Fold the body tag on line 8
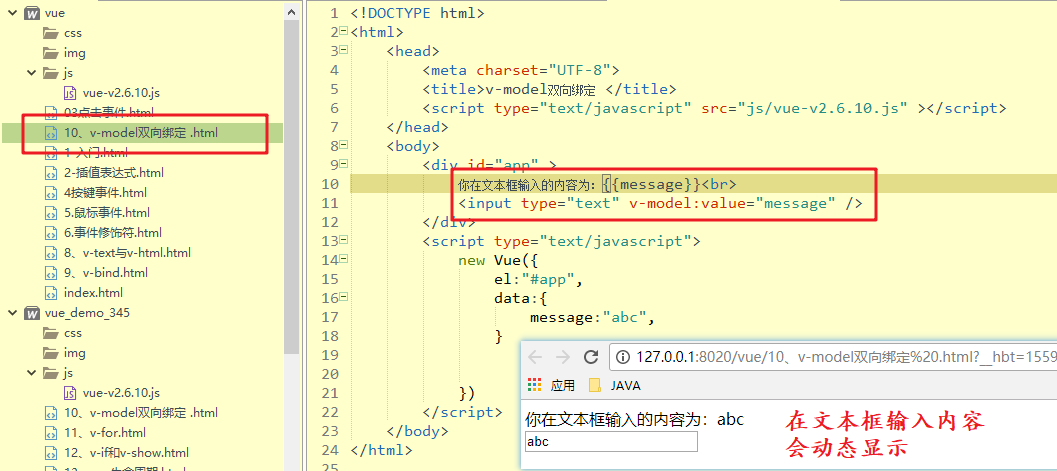 pos(344,145)
